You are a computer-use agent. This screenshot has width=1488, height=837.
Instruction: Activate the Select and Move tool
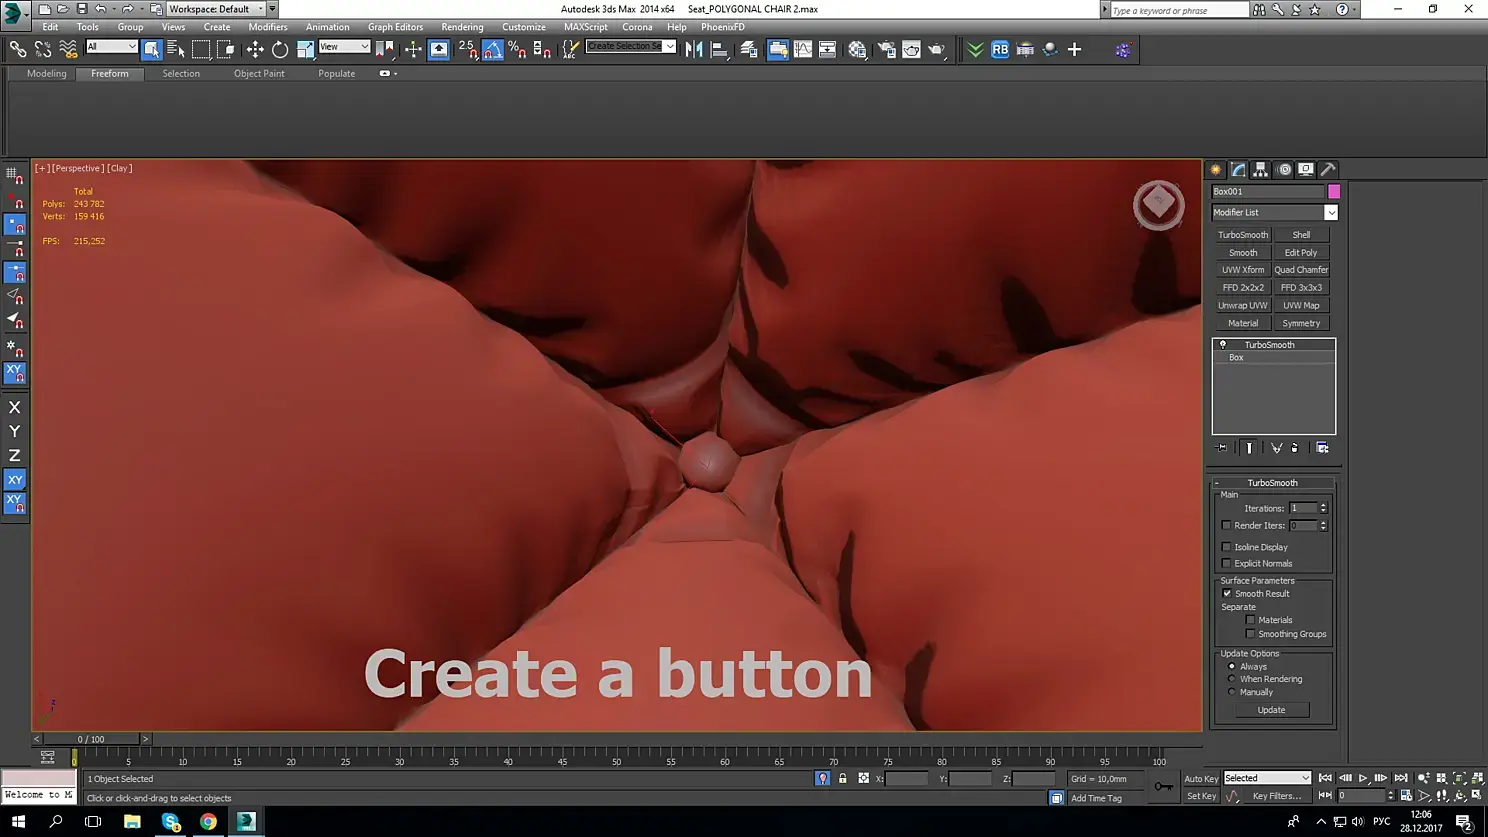(x=255, y=49)
